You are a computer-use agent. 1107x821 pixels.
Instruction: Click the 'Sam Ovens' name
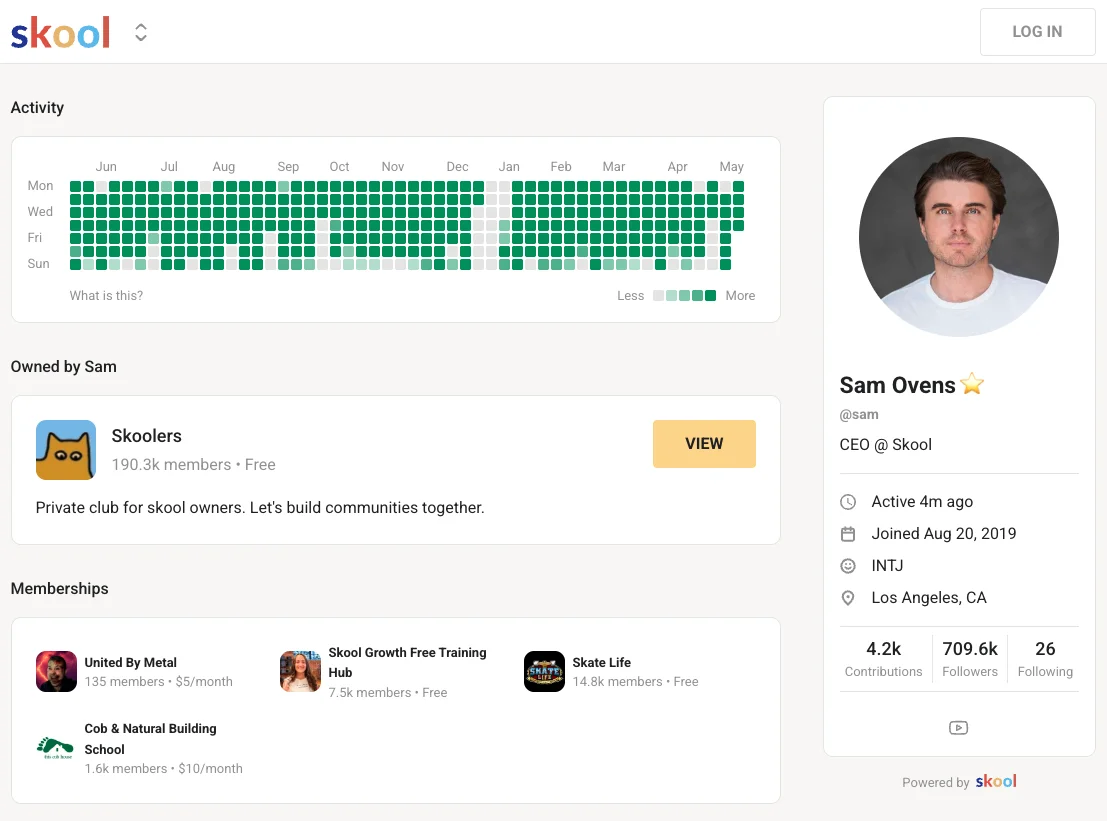coord(897,385)
